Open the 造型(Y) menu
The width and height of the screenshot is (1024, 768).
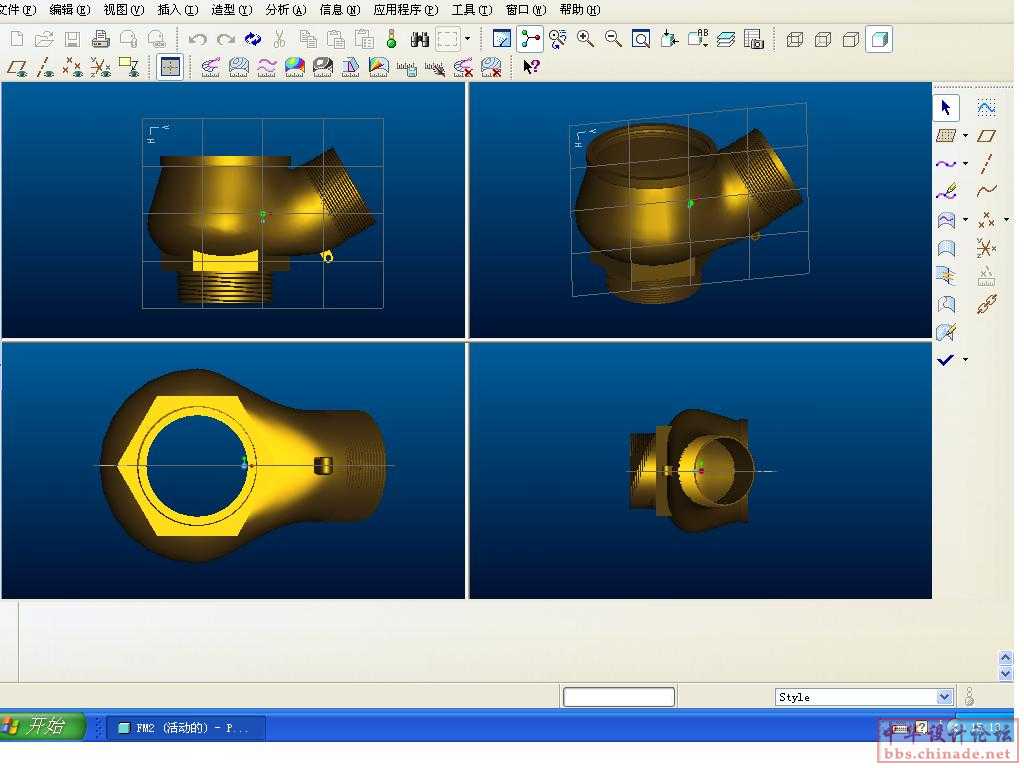[231, 9]
